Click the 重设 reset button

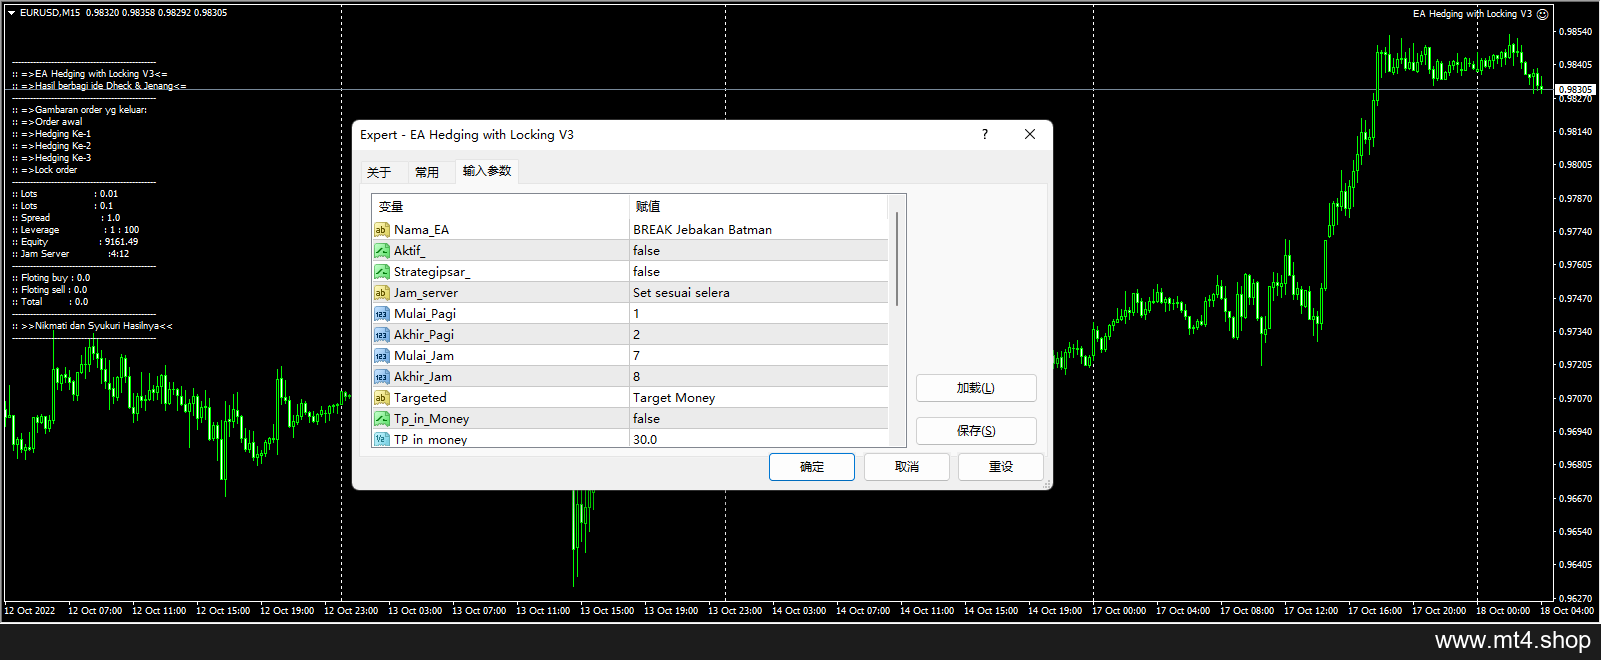(x=1001, y=467)
